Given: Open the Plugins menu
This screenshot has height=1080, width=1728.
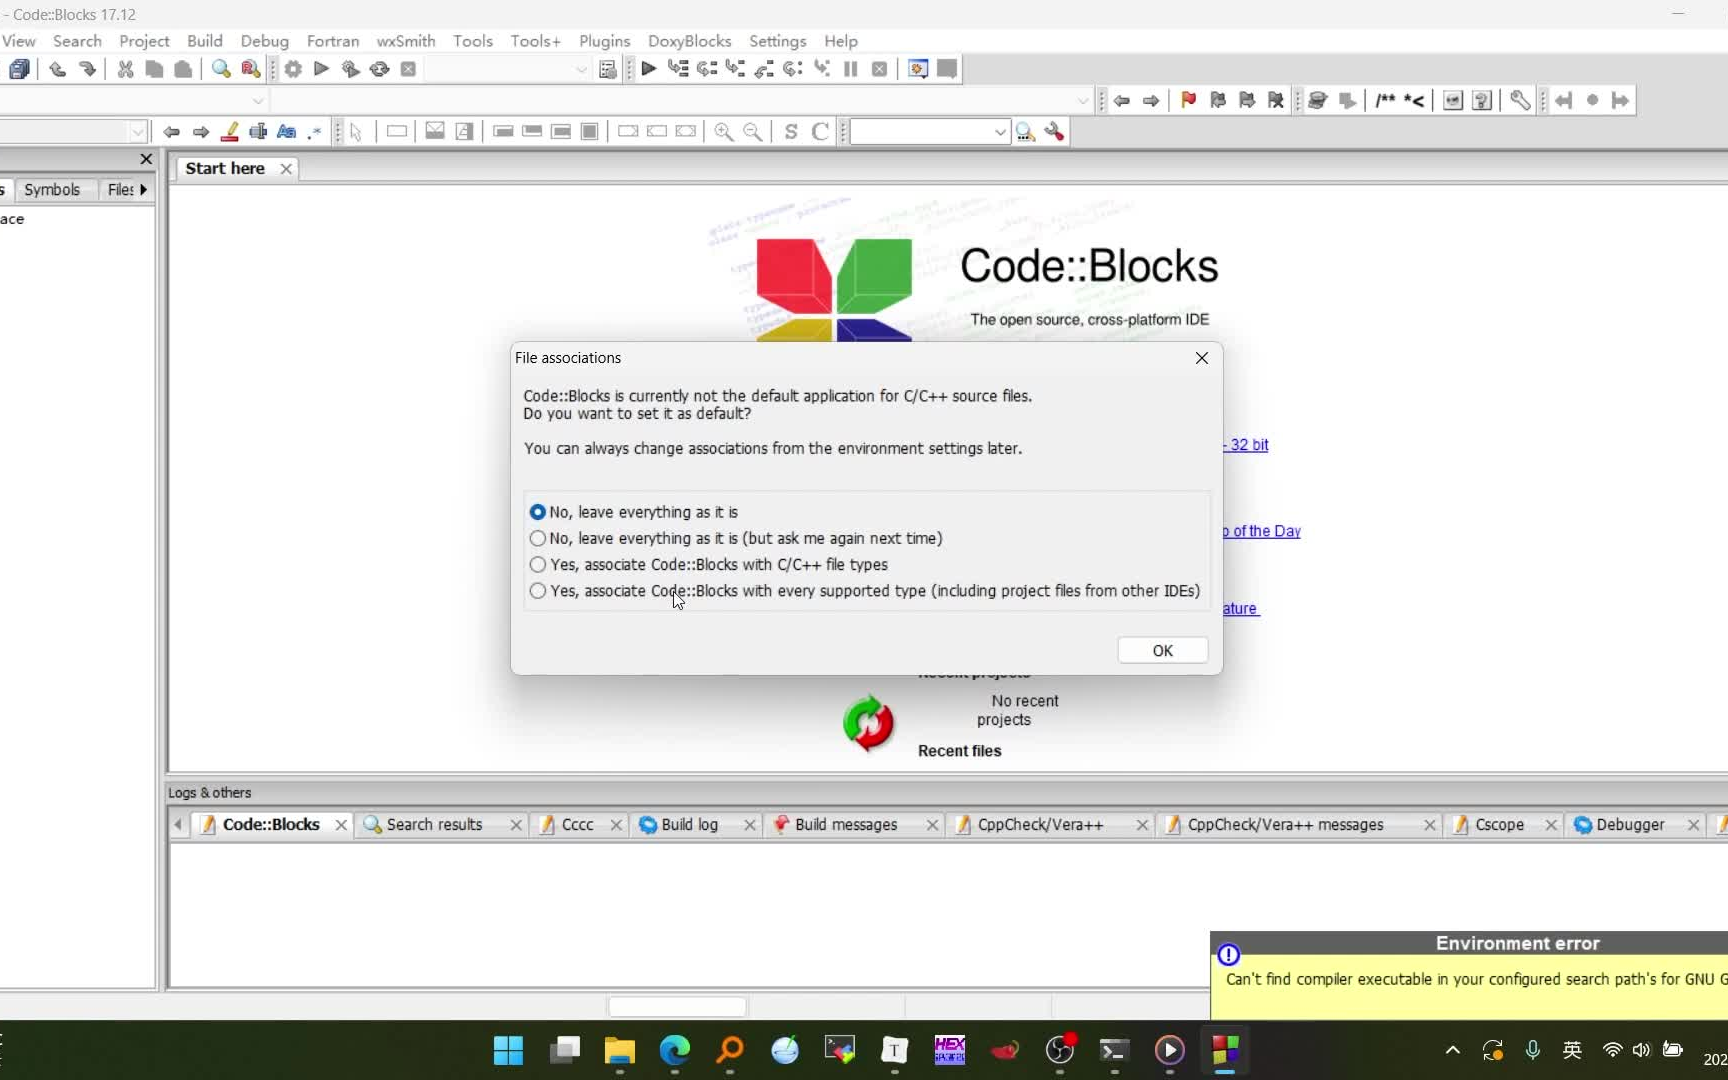Looking at the screenshot, I should 604,41.
